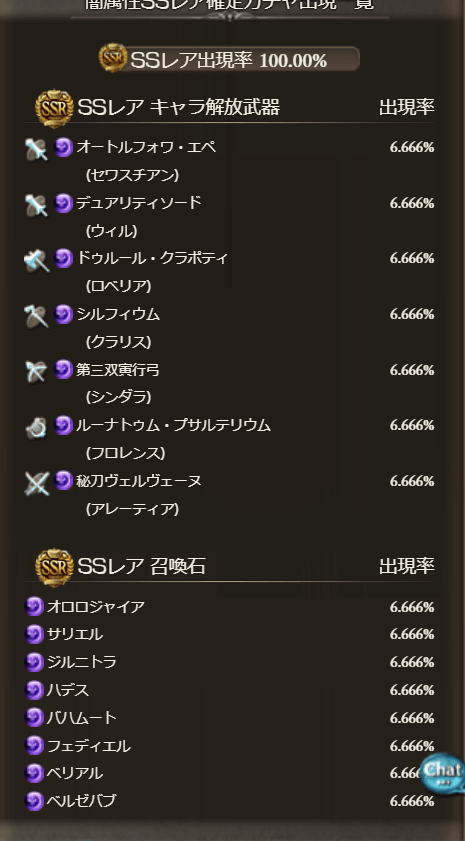Click the staff icon beside シルフィウム
Viewport: 465px width, 841px height.
(x=36, y=316)
